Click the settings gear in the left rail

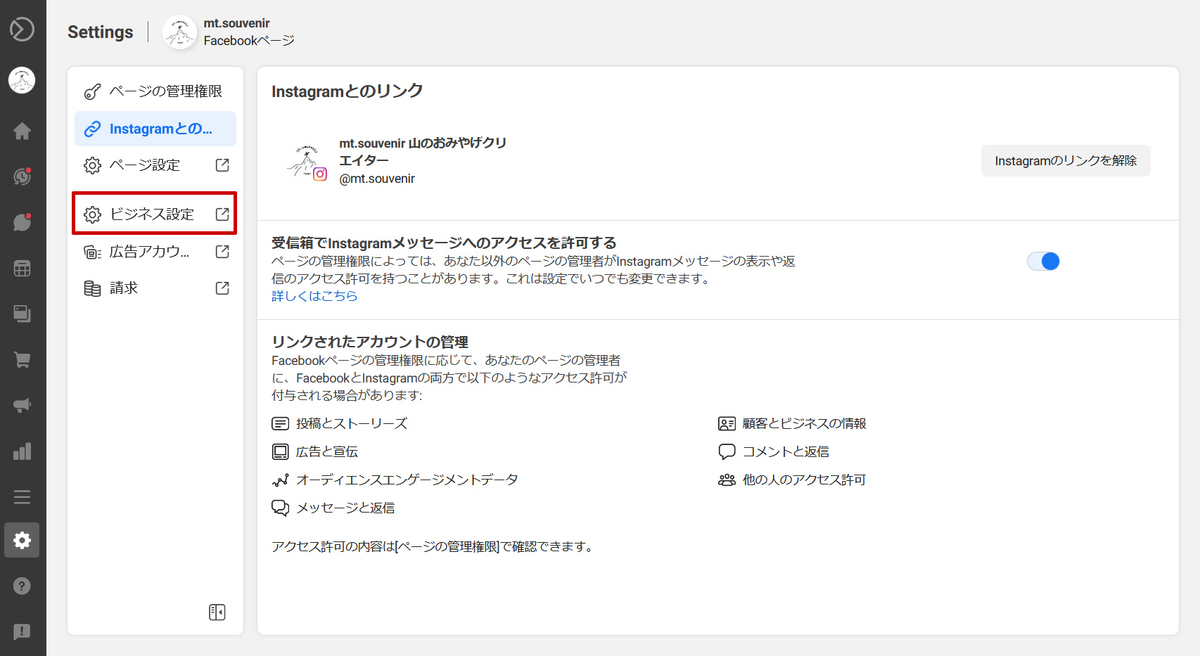tap(22, 541)
